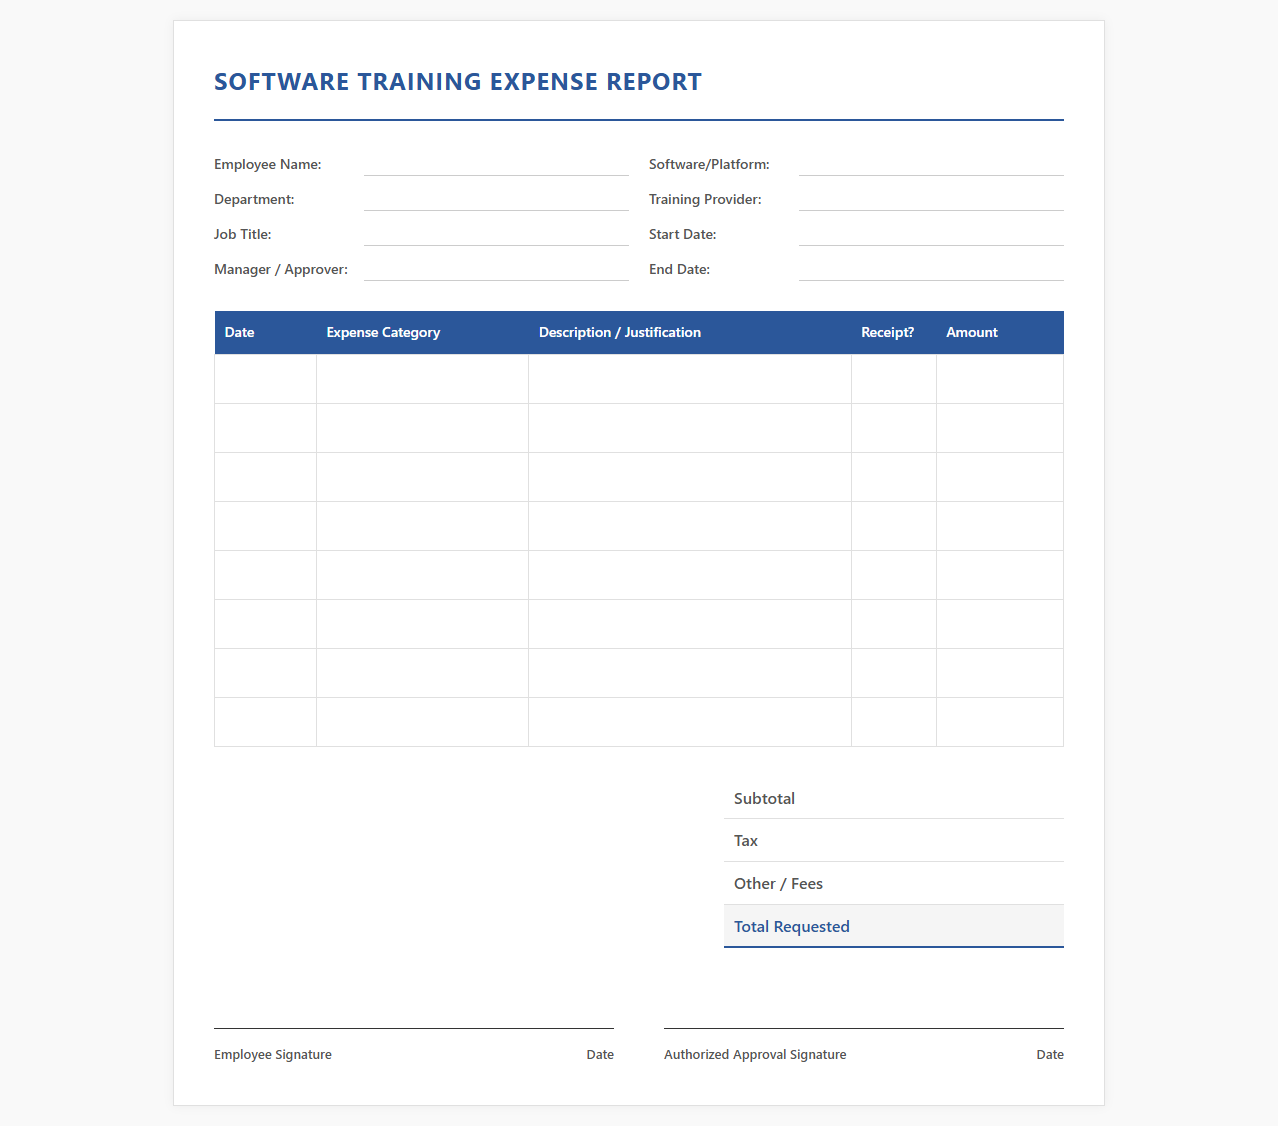Click the 'Manager / Approver:' label
1278x1126 pixels.
click(x=281, y=270)
